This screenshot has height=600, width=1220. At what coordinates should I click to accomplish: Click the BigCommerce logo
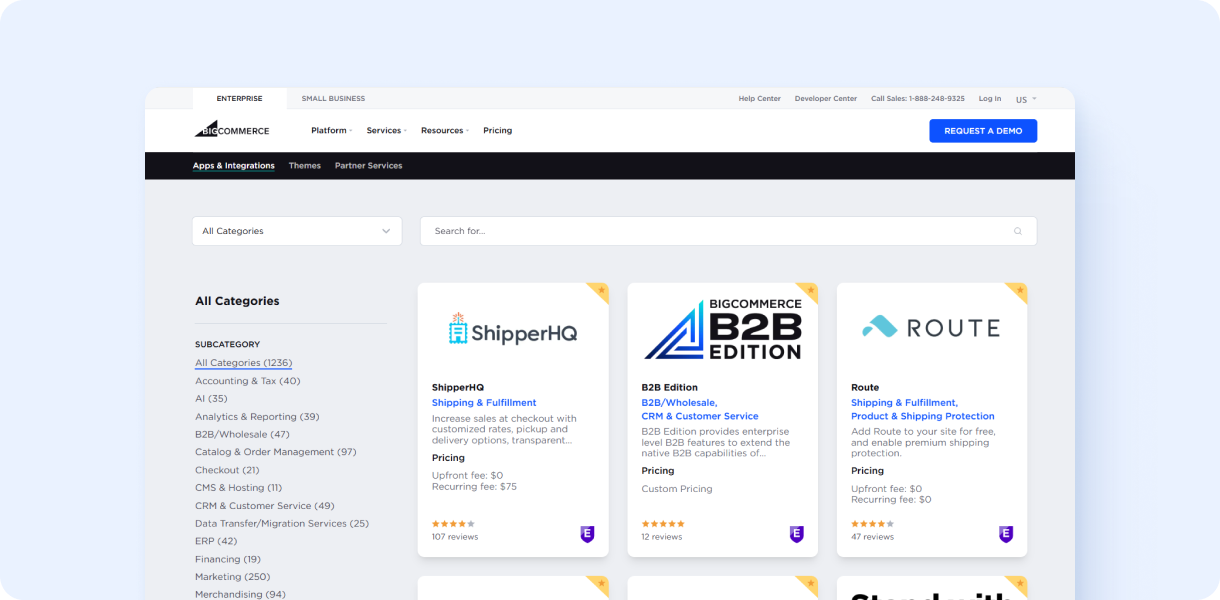point(231,130)
